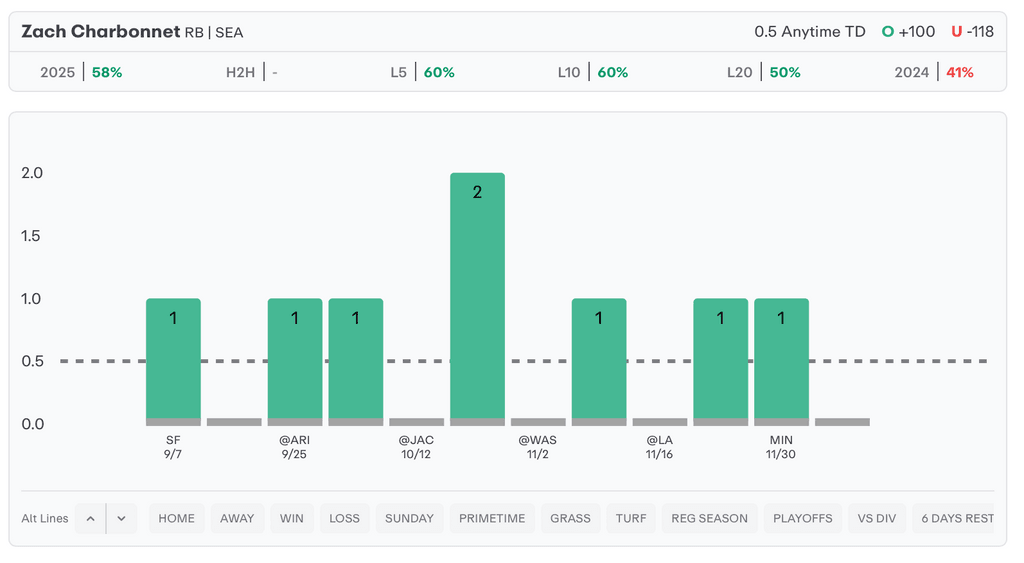The image size is (1024, 563).
Task: Increase the Alt Lines value with up chevron
Action: pos(90,518)
